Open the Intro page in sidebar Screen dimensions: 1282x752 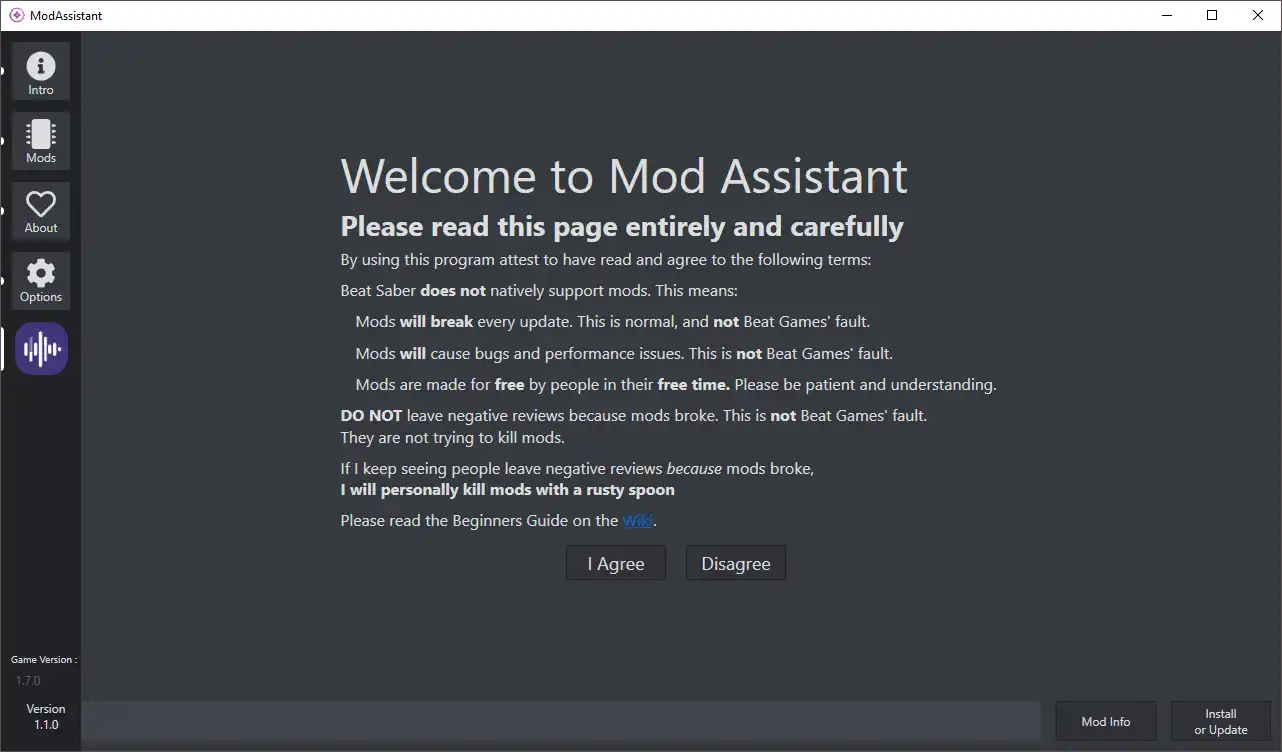(x=41, y=71)
